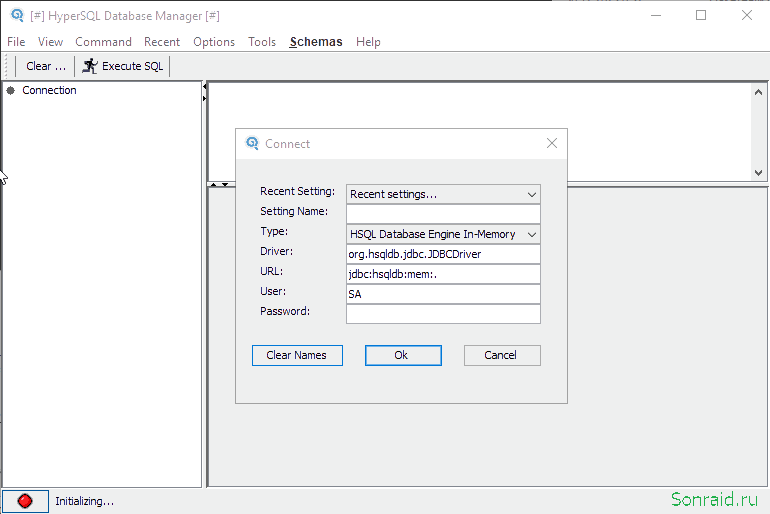Open the Recent settings dropdown

443,194
